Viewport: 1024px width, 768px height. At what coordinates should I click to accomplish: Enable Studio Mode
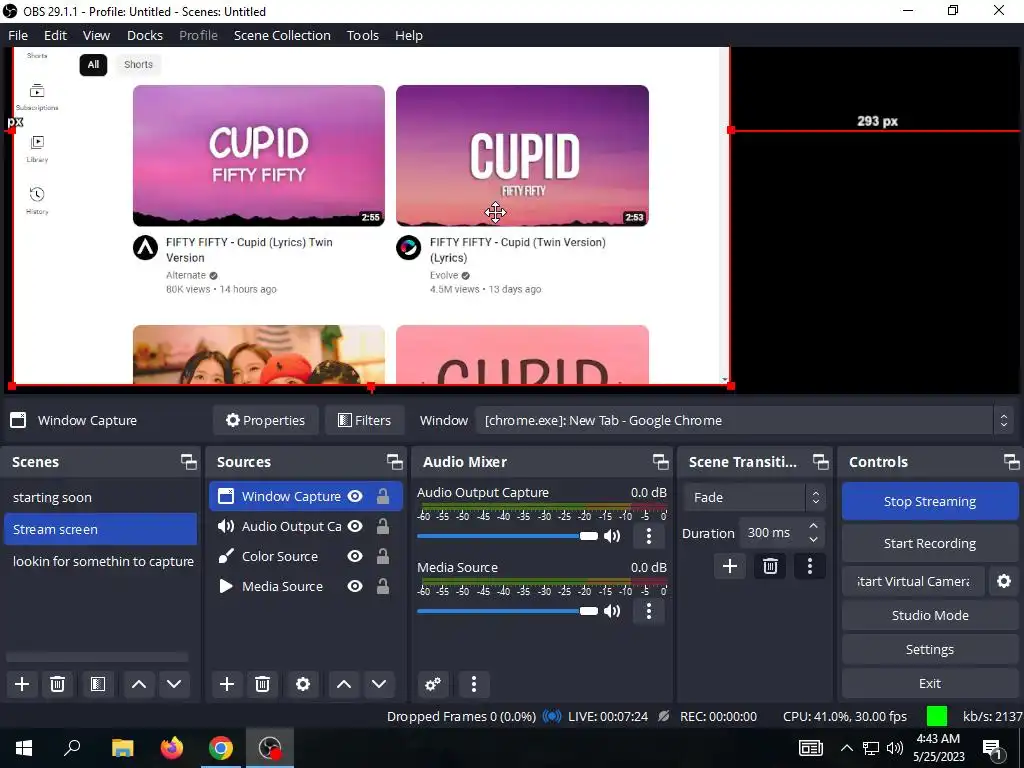[929, 615]
